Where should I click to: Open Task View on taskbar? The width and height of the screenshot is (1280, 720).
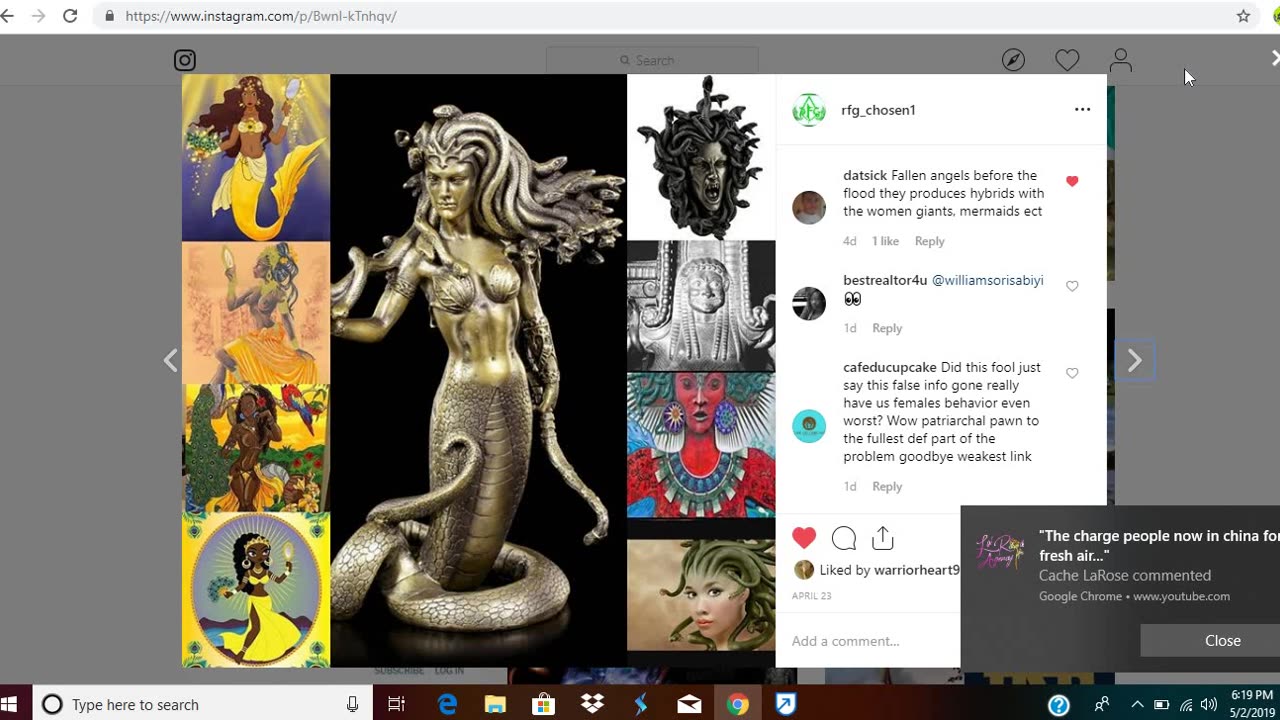pos(396,704)
